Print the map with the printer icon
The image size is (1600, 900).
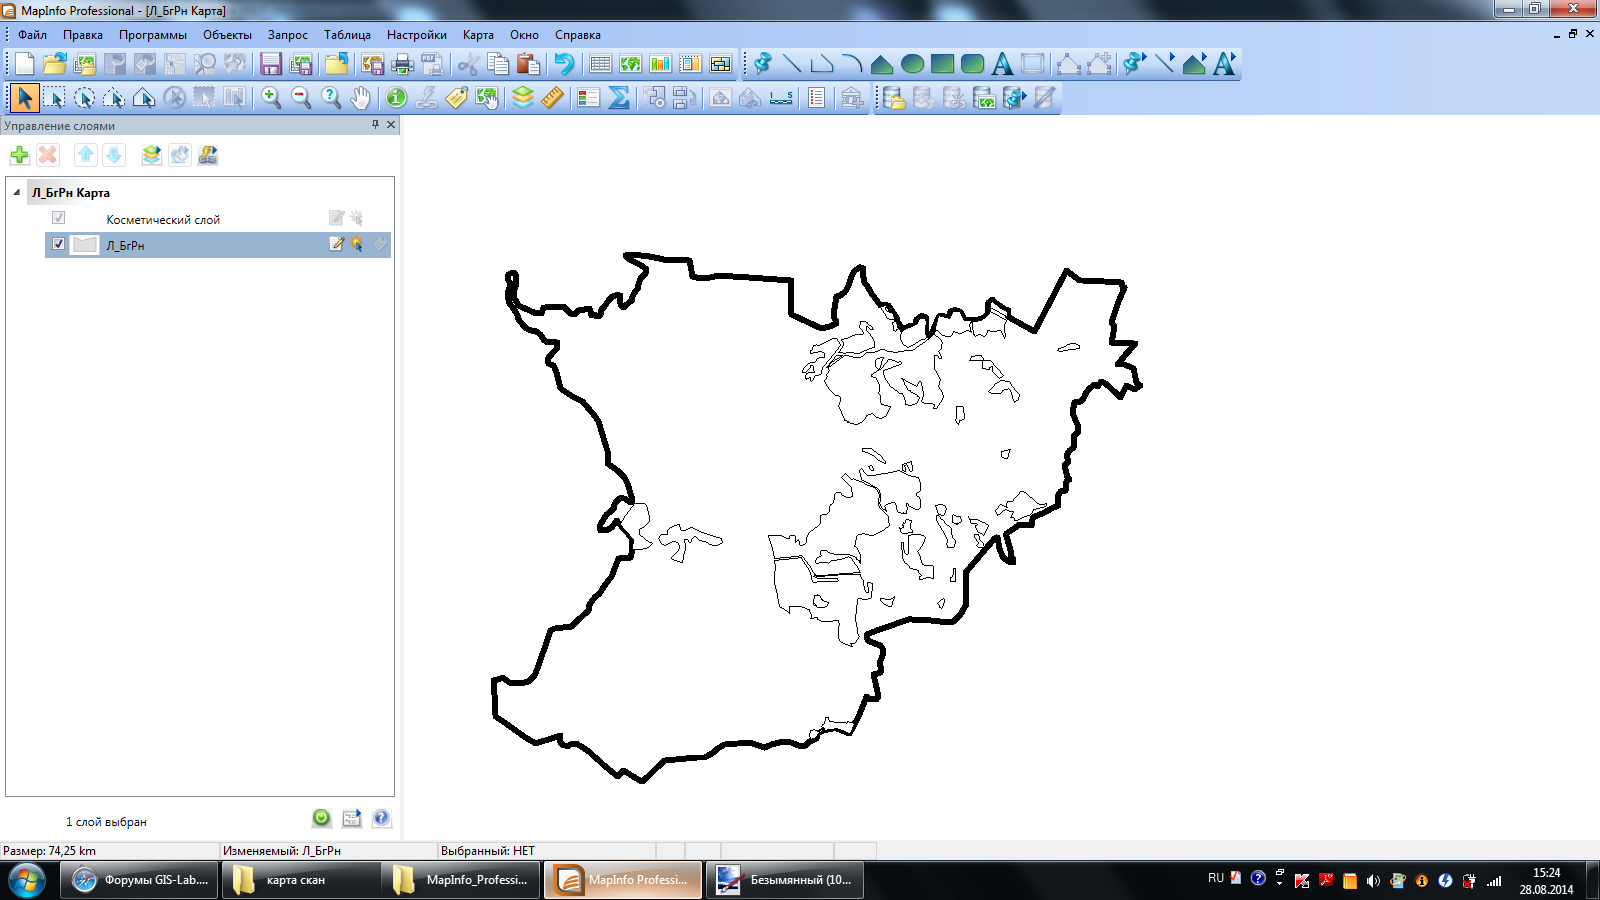[x=403, y=64]
